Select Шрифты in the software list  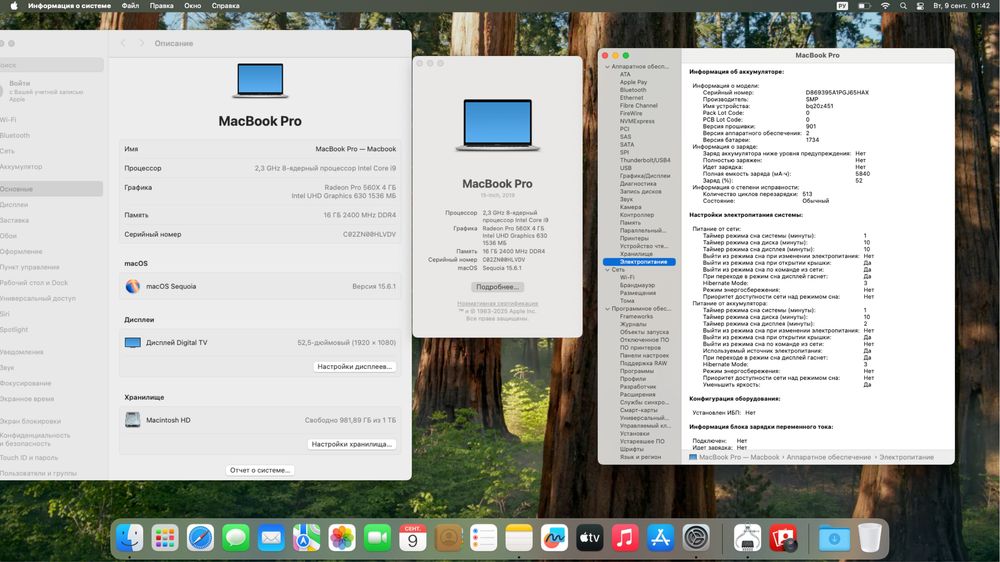click(x=631, y=449)
